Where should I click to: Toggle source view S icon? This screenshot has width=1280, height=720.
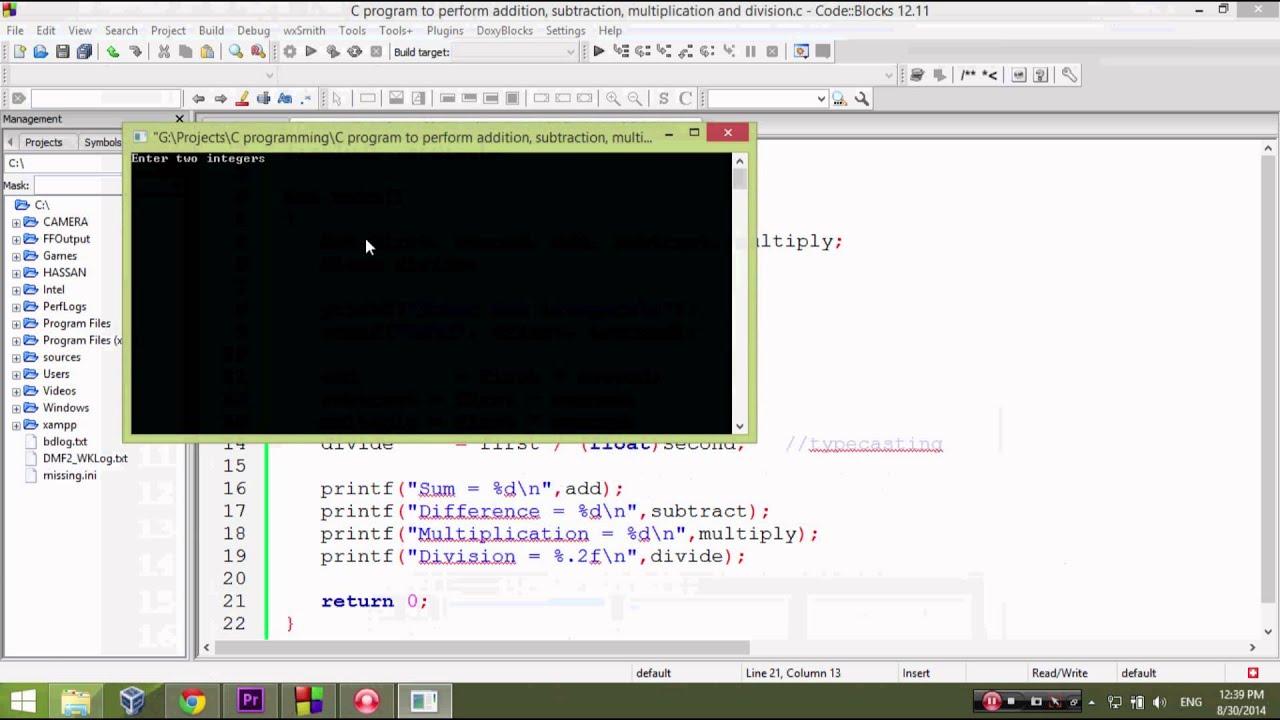click(663, 98)
